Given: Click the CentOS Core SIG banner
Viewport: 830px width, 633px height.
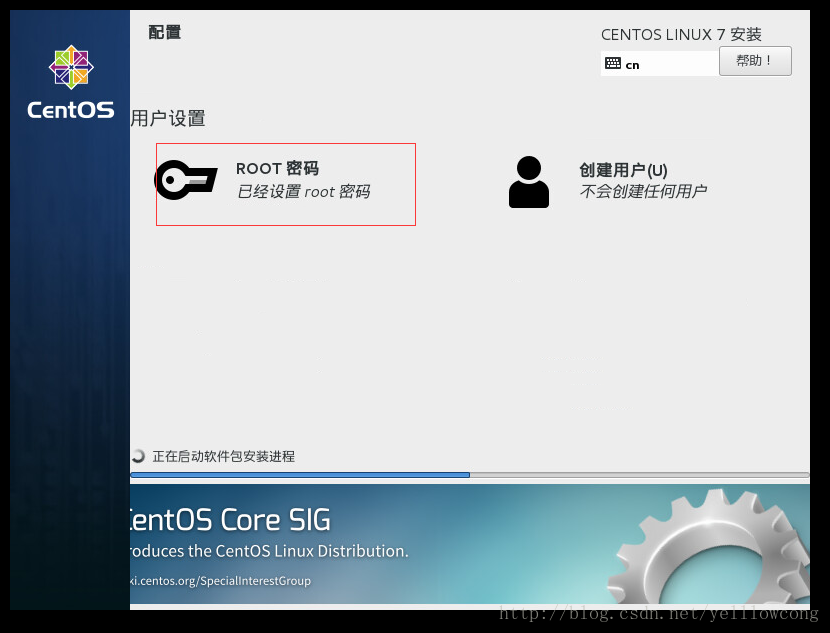Looking at the screenshot, I should [x=470, y=544].
